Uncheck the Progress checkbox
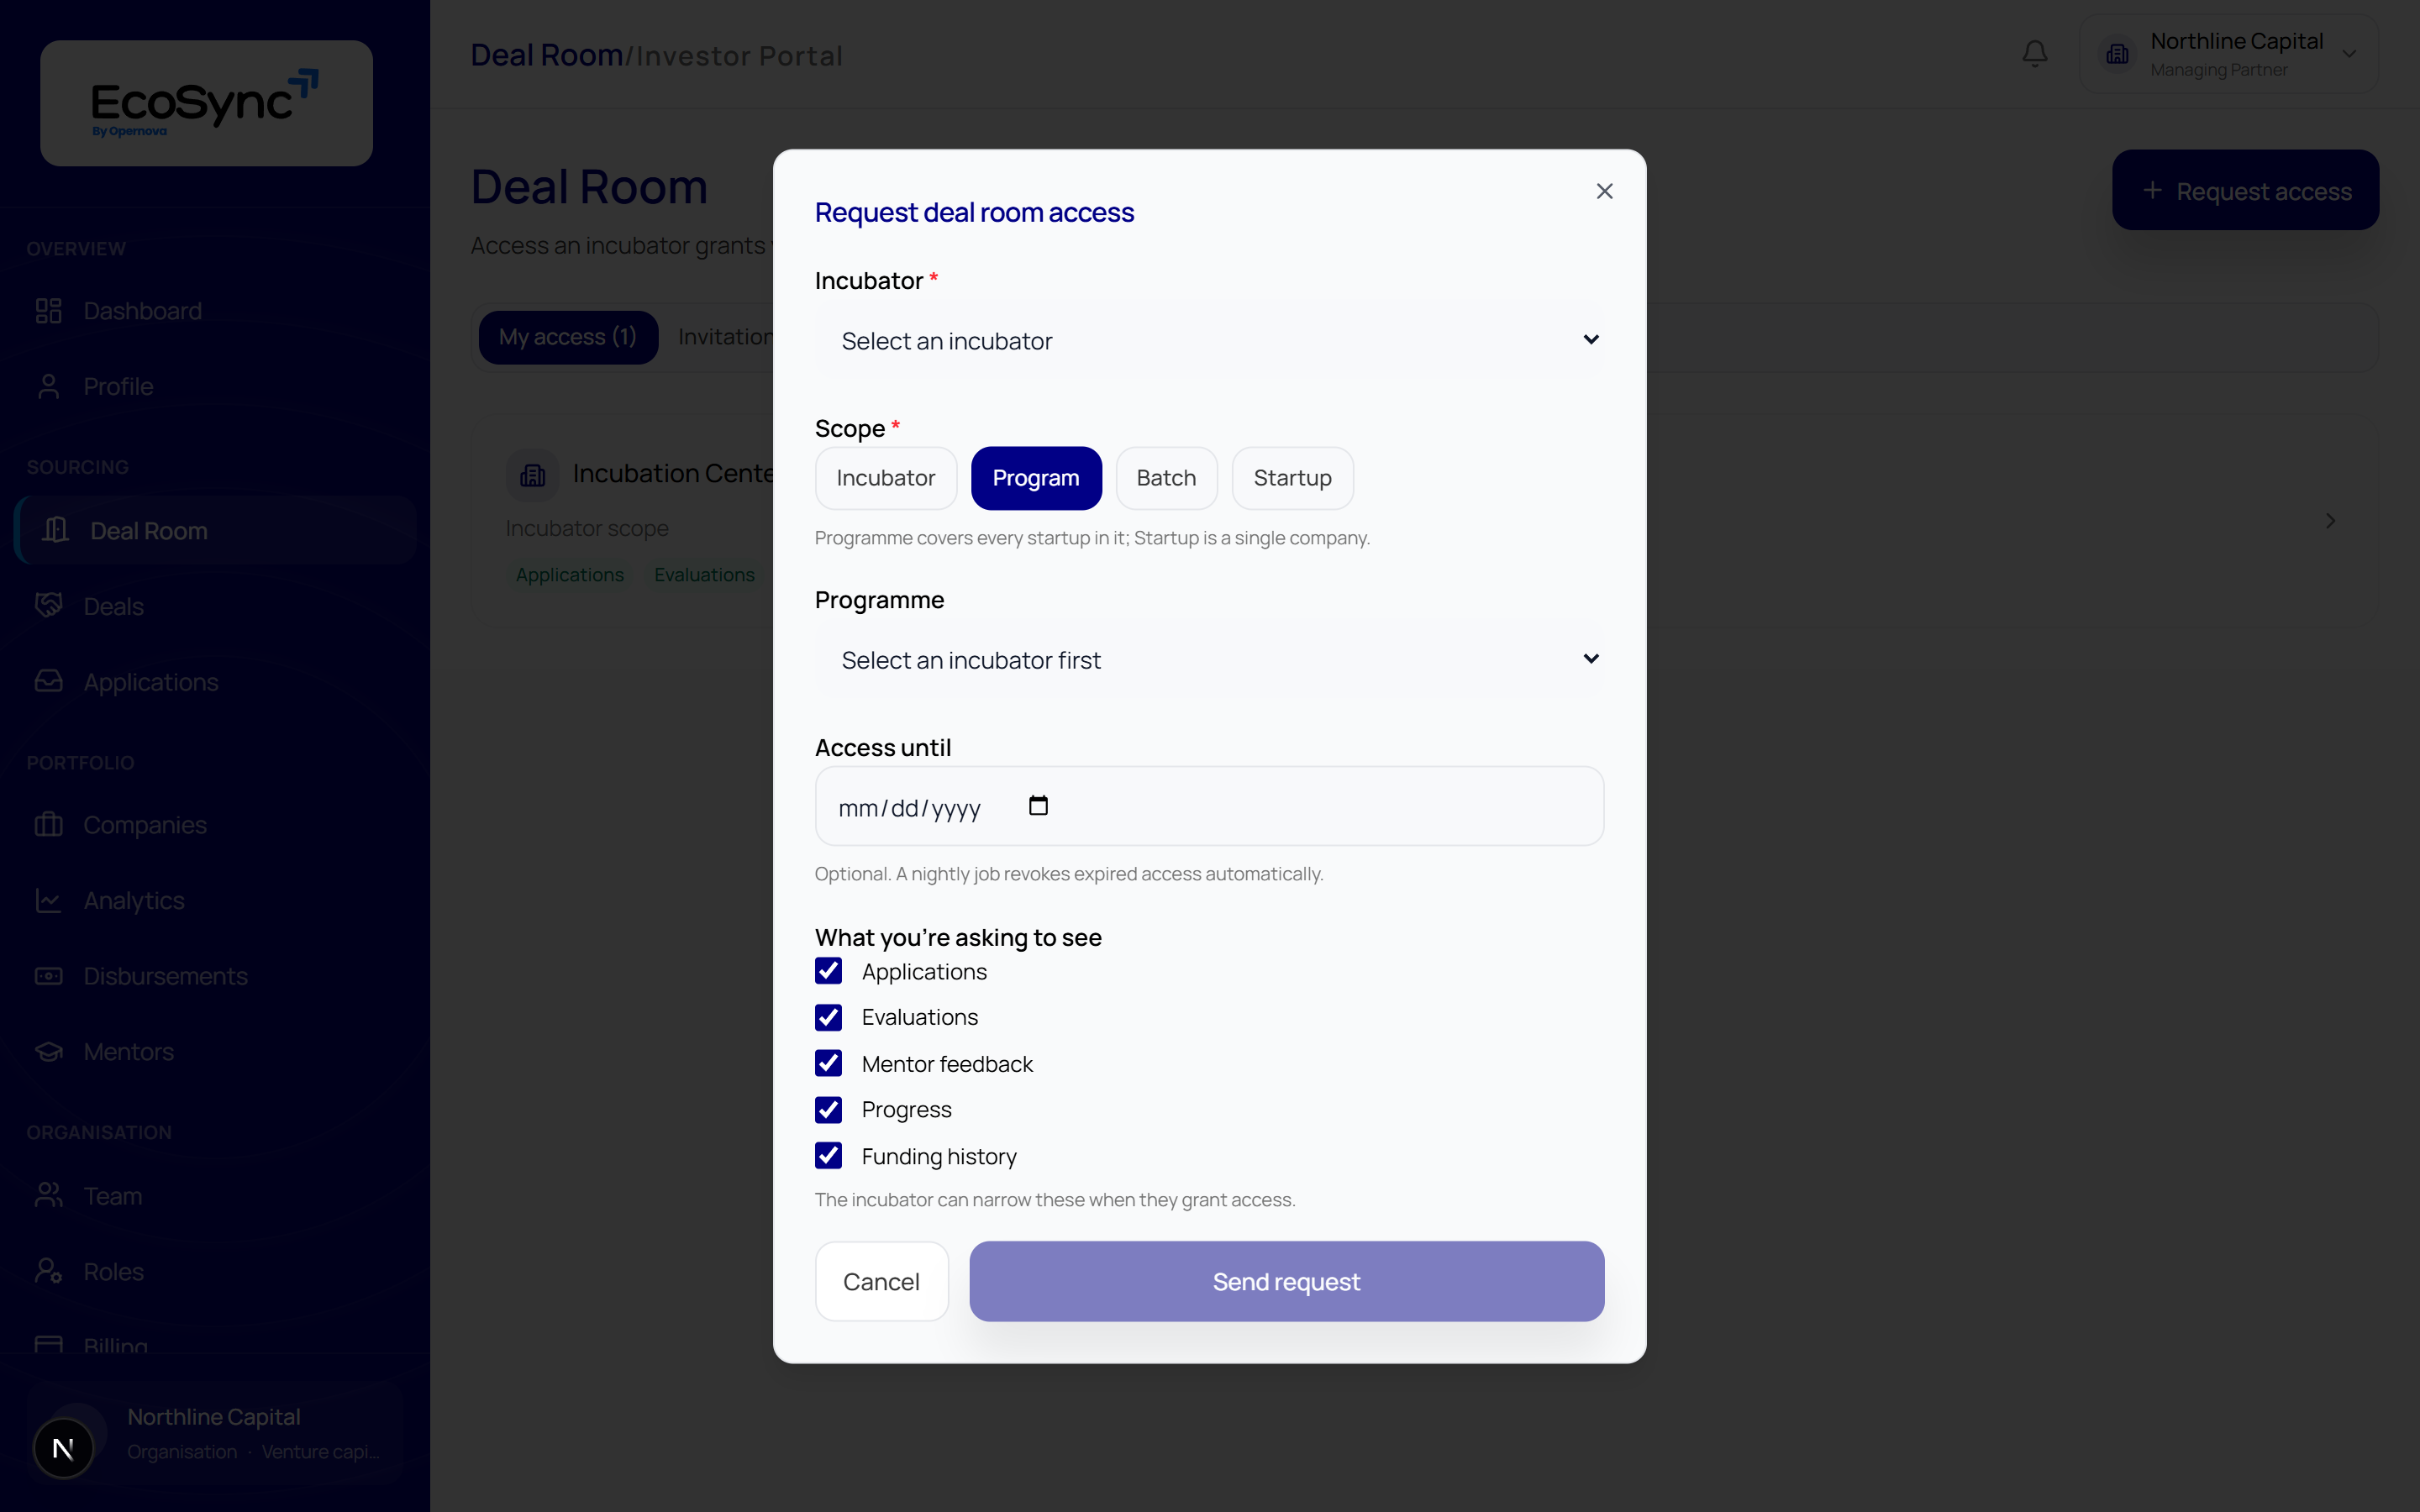Viewport: 2420px width, 1512px height. click(x=828, y=1109)
